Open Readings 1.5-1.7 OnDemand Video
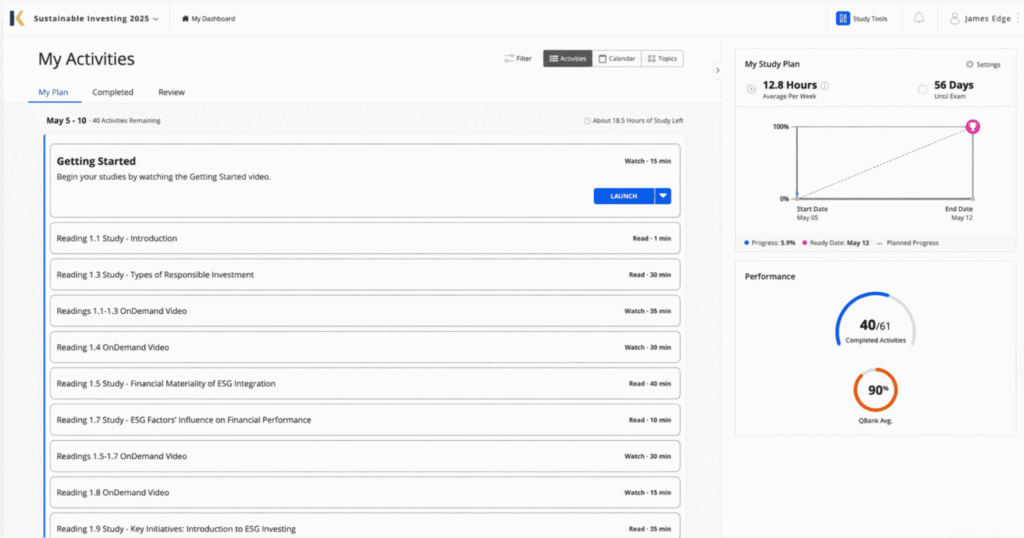 tap(365, 456)
